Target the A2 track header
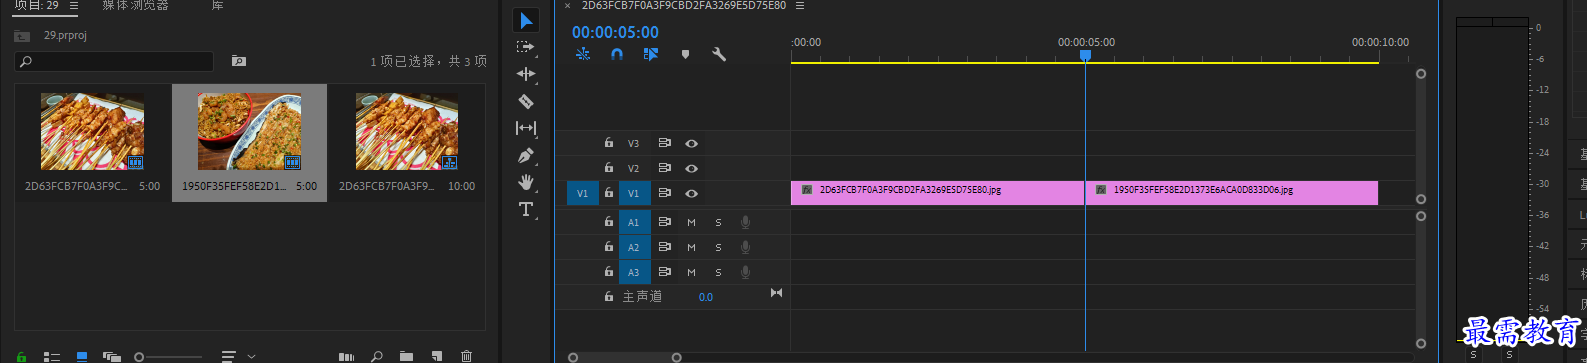The image size is (1587, 363). click(633, 247)
